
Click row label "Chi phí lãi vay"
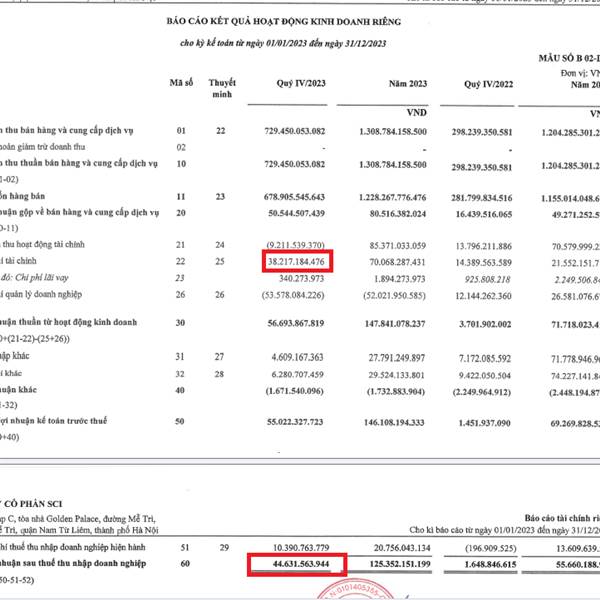(x=42, y=278)
